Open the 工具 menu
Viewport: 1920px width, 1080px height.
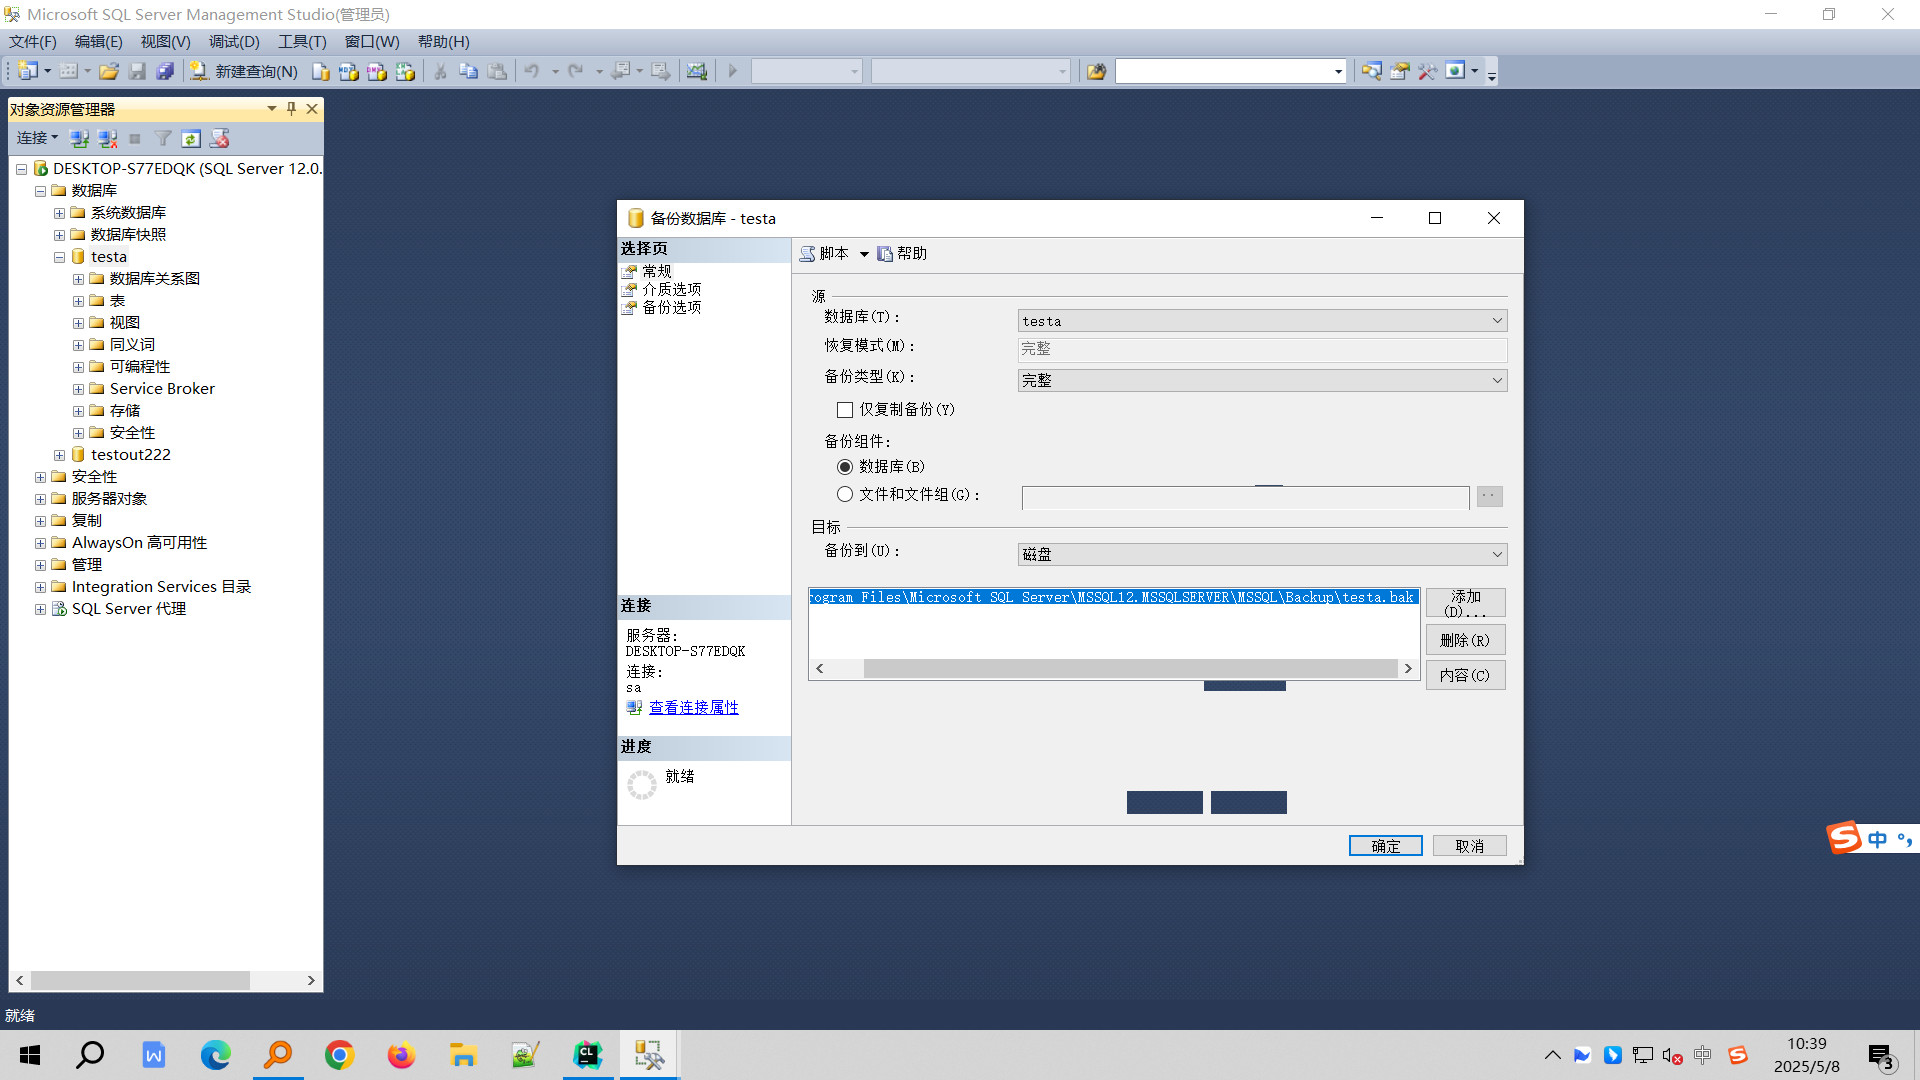pos(301,41)
